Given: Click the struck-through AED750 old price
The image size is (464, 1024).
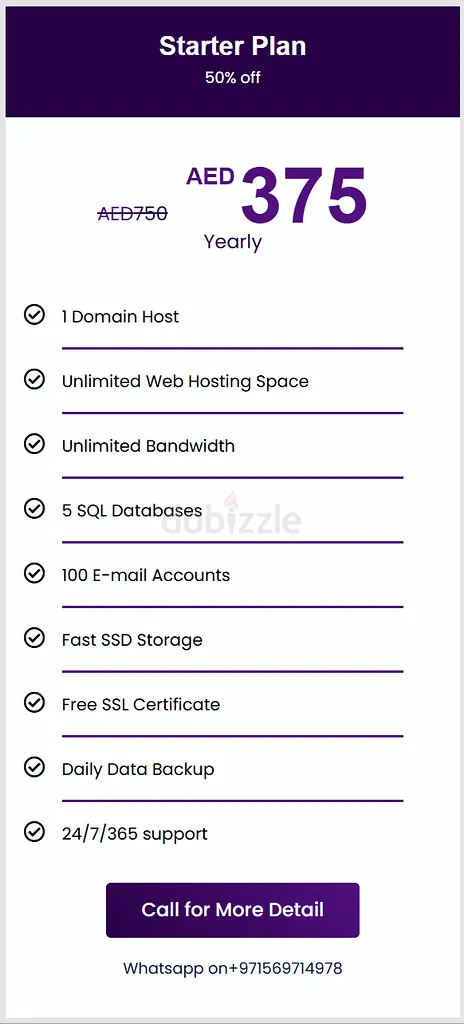Looking at the screenshot, I should click(133, 213).
